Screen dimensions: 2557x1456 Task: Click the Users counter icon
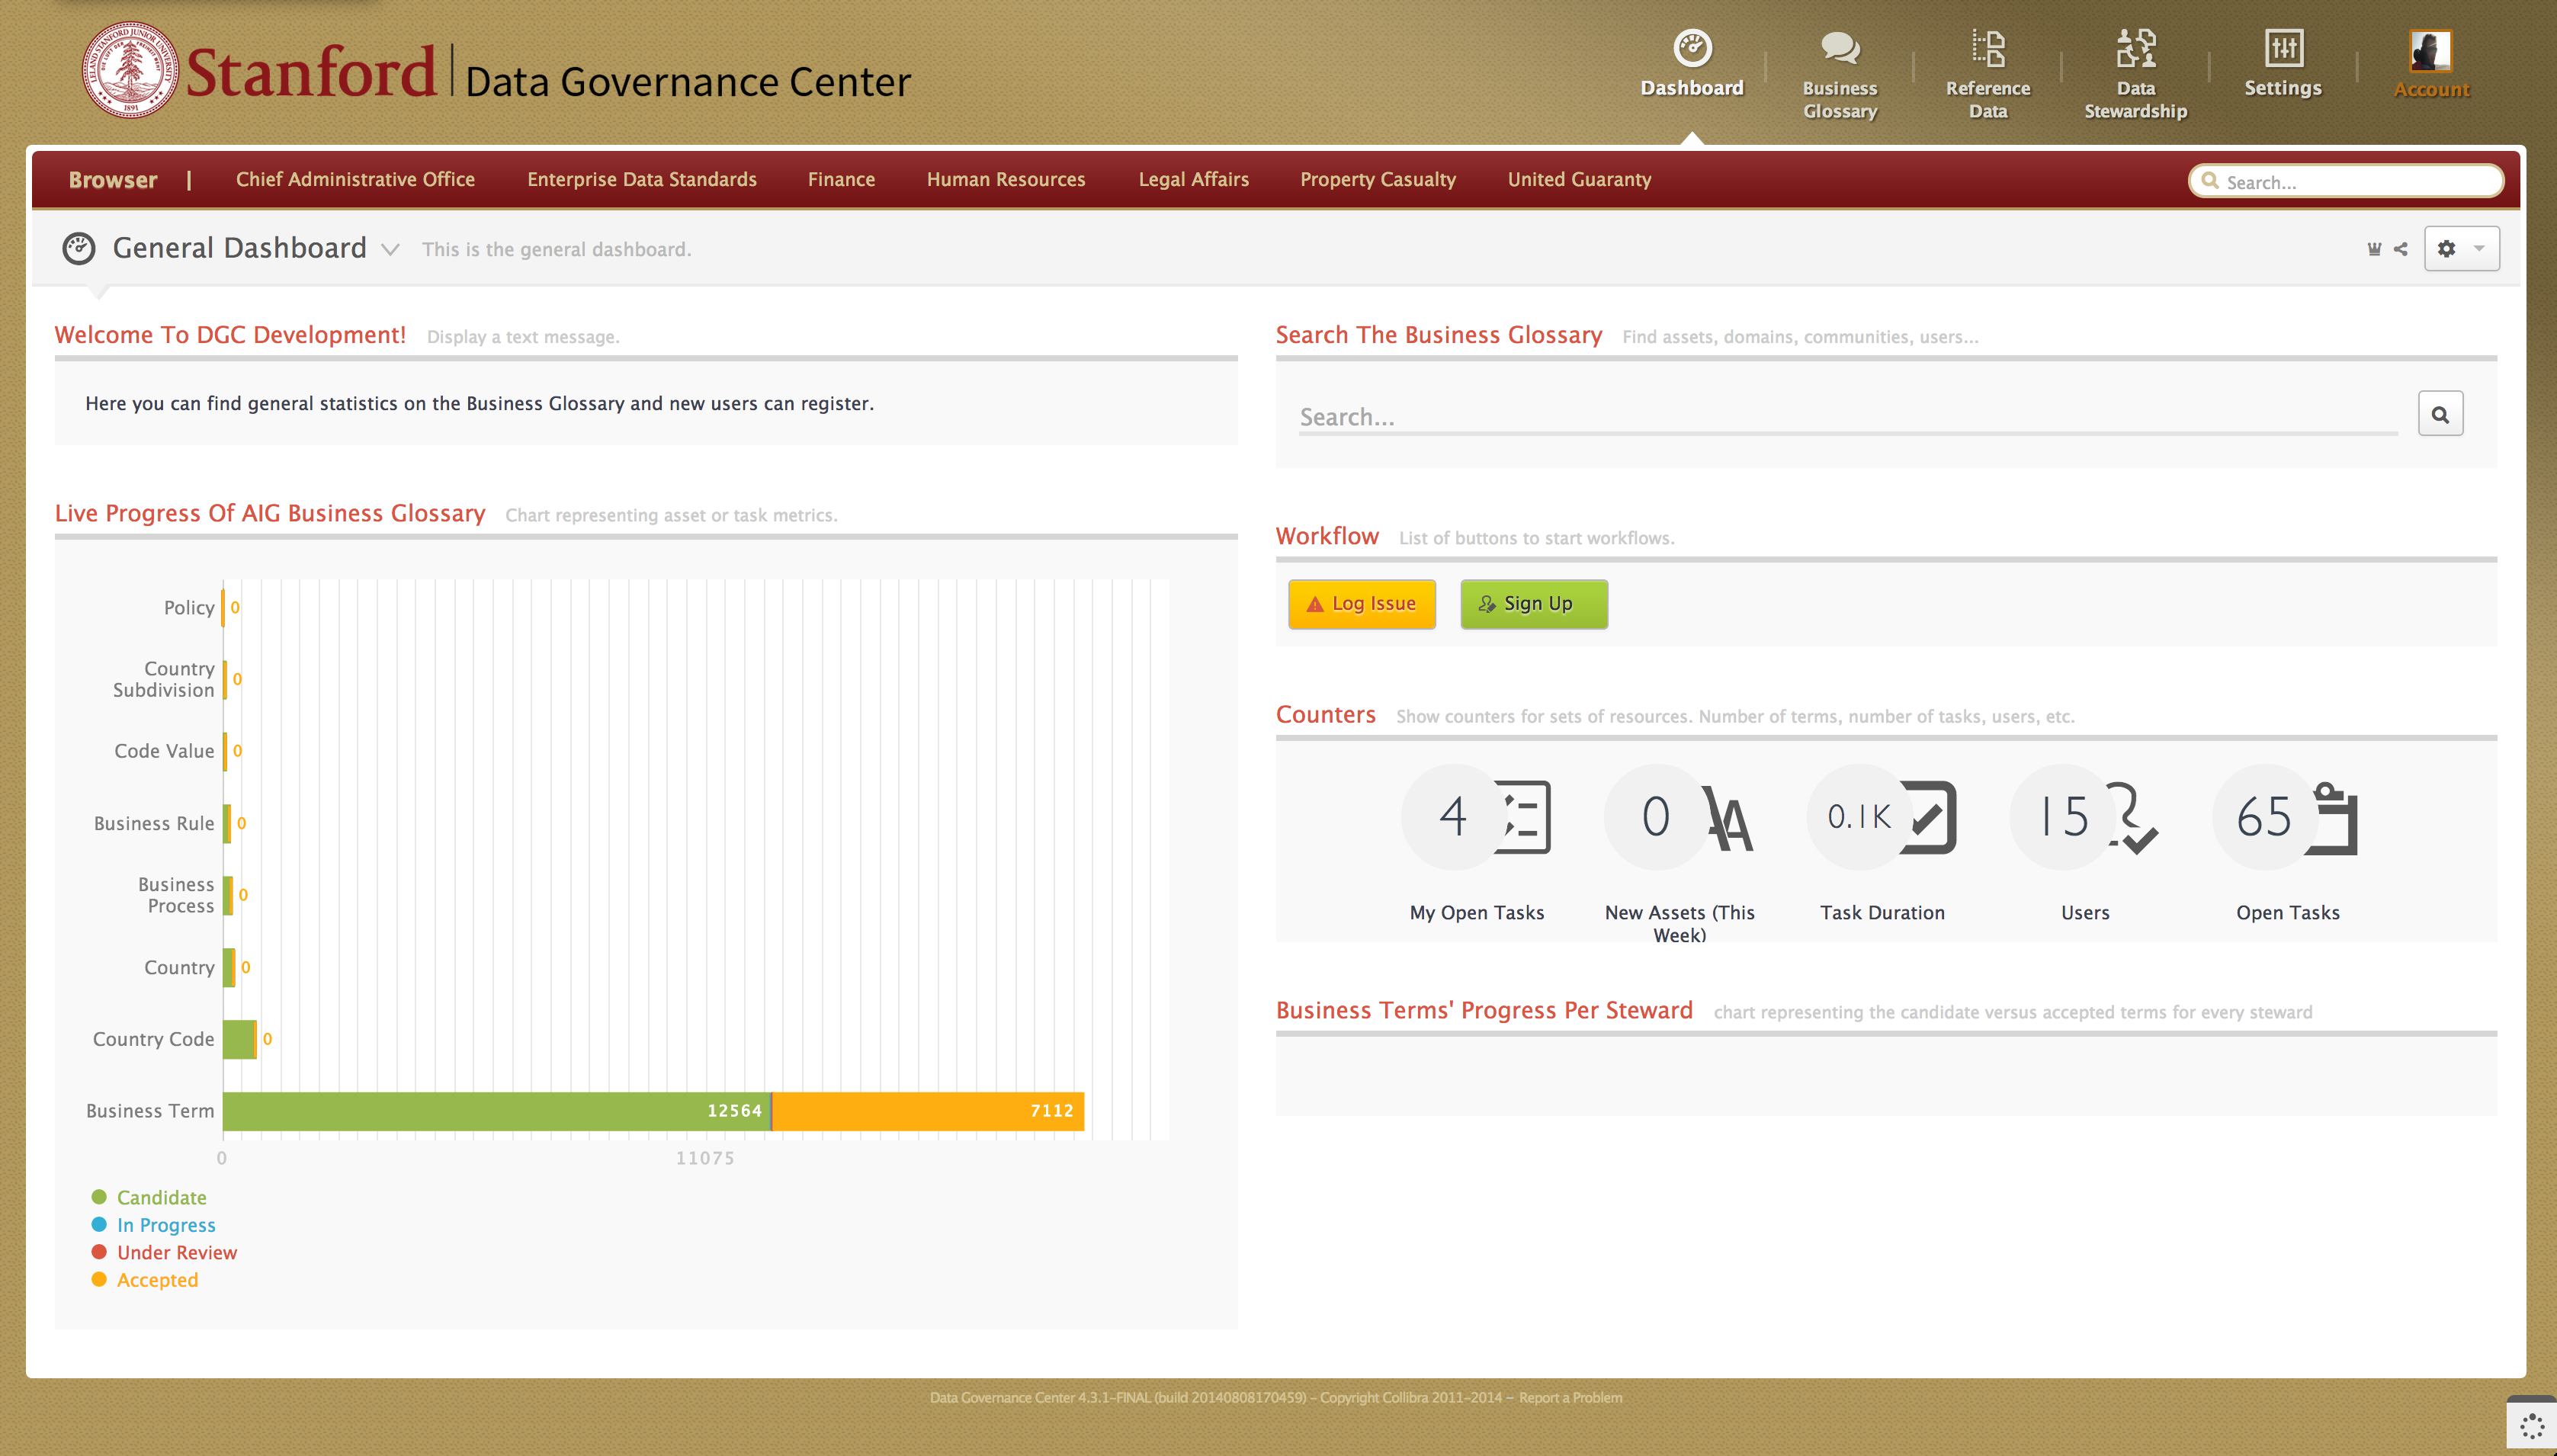2132,817
